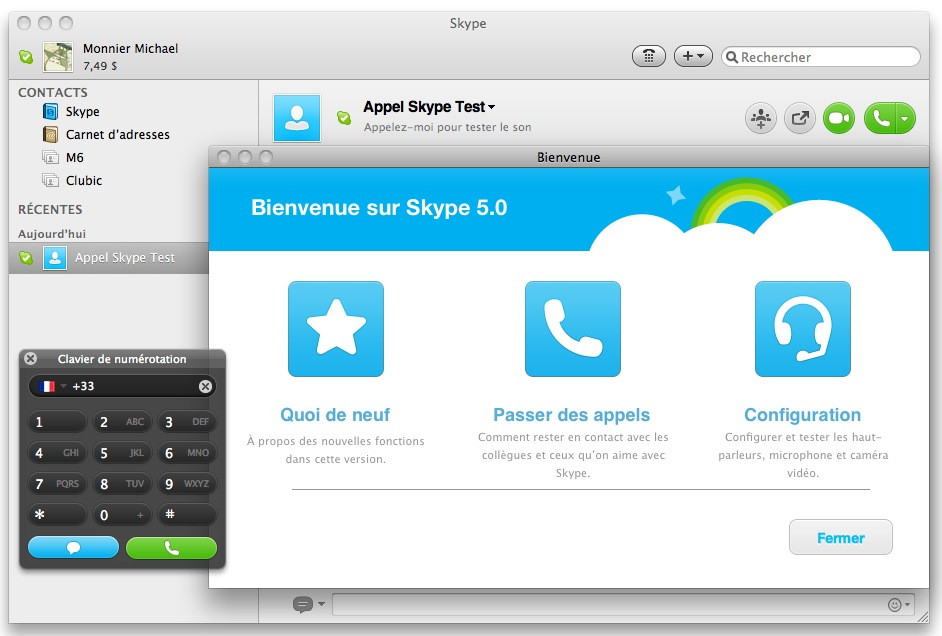Image resolution: width=942 pixels, height=636 pixels.
Task: Open Configuration headset icon
Action: [x=803, y=329]
